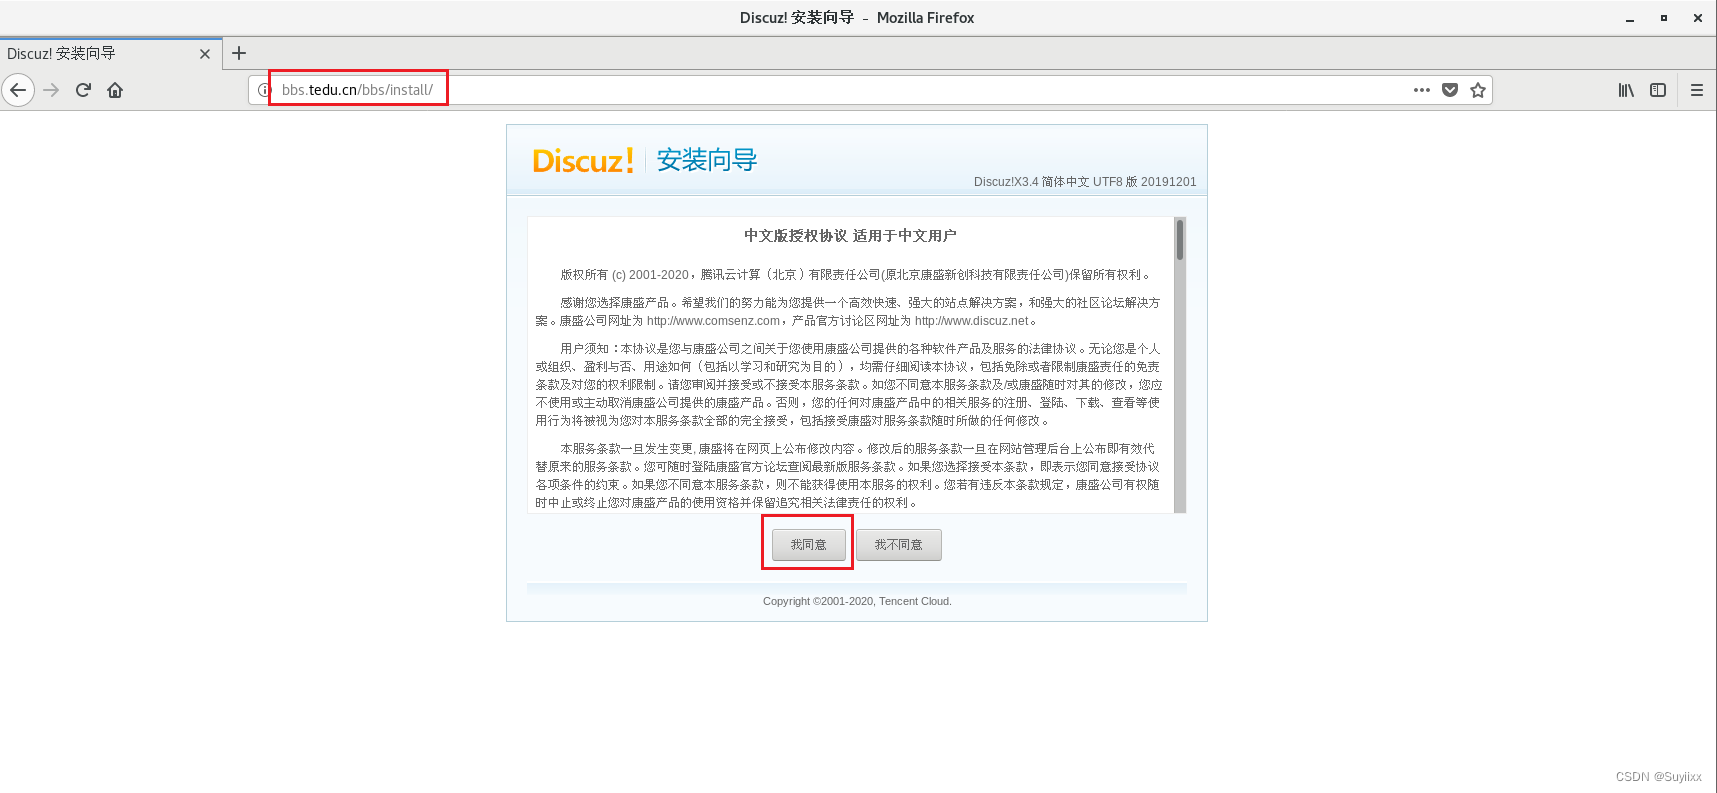Viewport: 1717px width, 793px height.
Task: Close the Firefox window
Action: pos(1698,18)
